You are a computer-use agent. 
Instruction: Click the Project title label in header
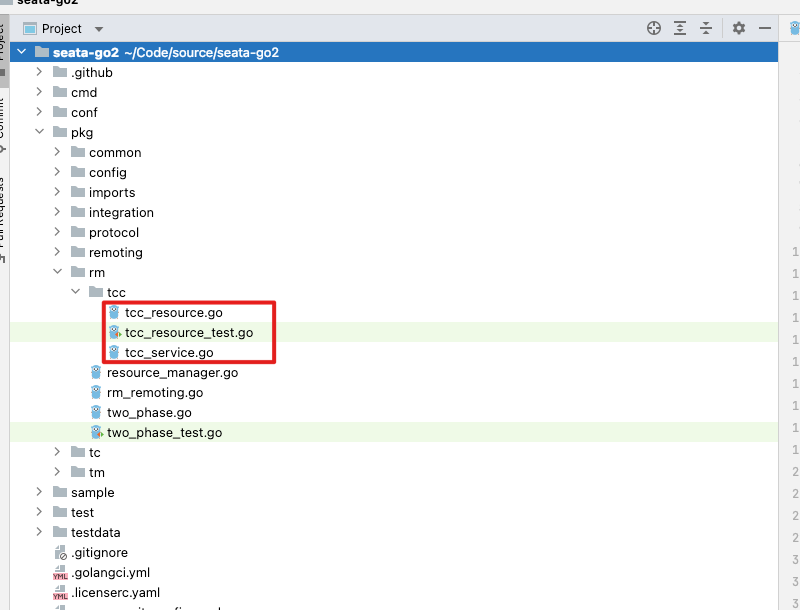coord(62,29)
